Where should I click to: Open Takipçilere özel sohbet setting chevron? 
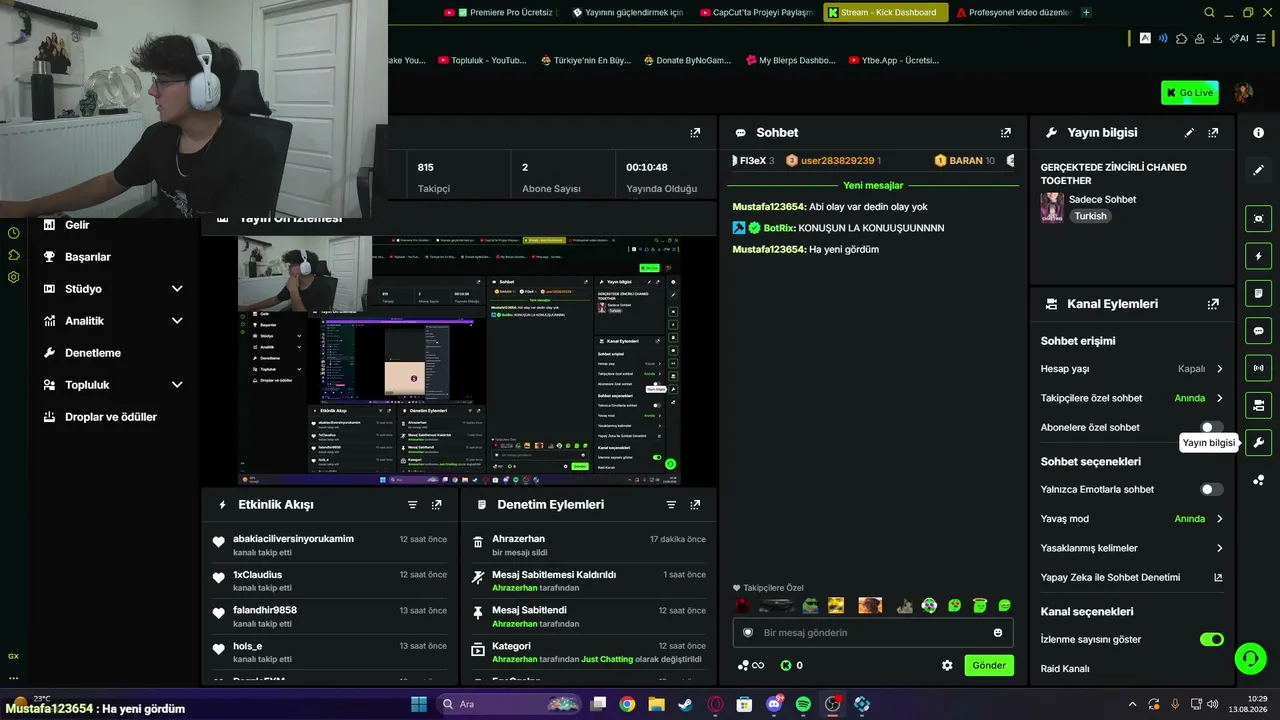pos(1219,398)
